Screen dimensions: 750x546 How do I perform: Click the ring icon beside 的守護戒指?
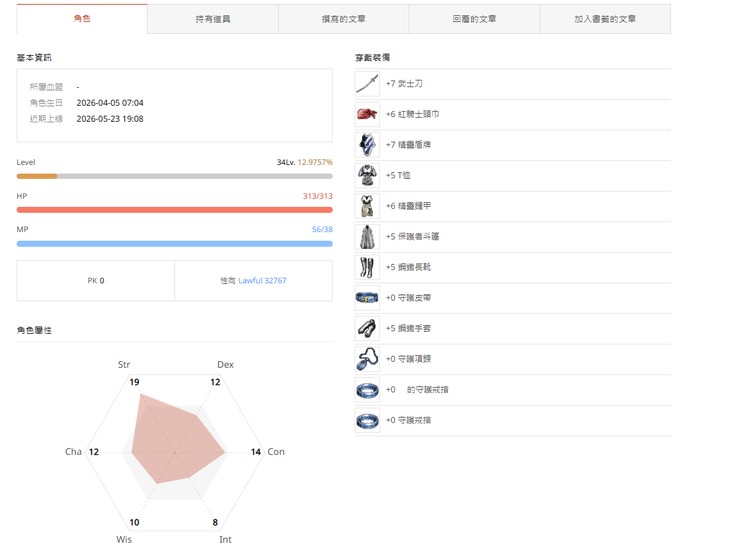point(367,390)
